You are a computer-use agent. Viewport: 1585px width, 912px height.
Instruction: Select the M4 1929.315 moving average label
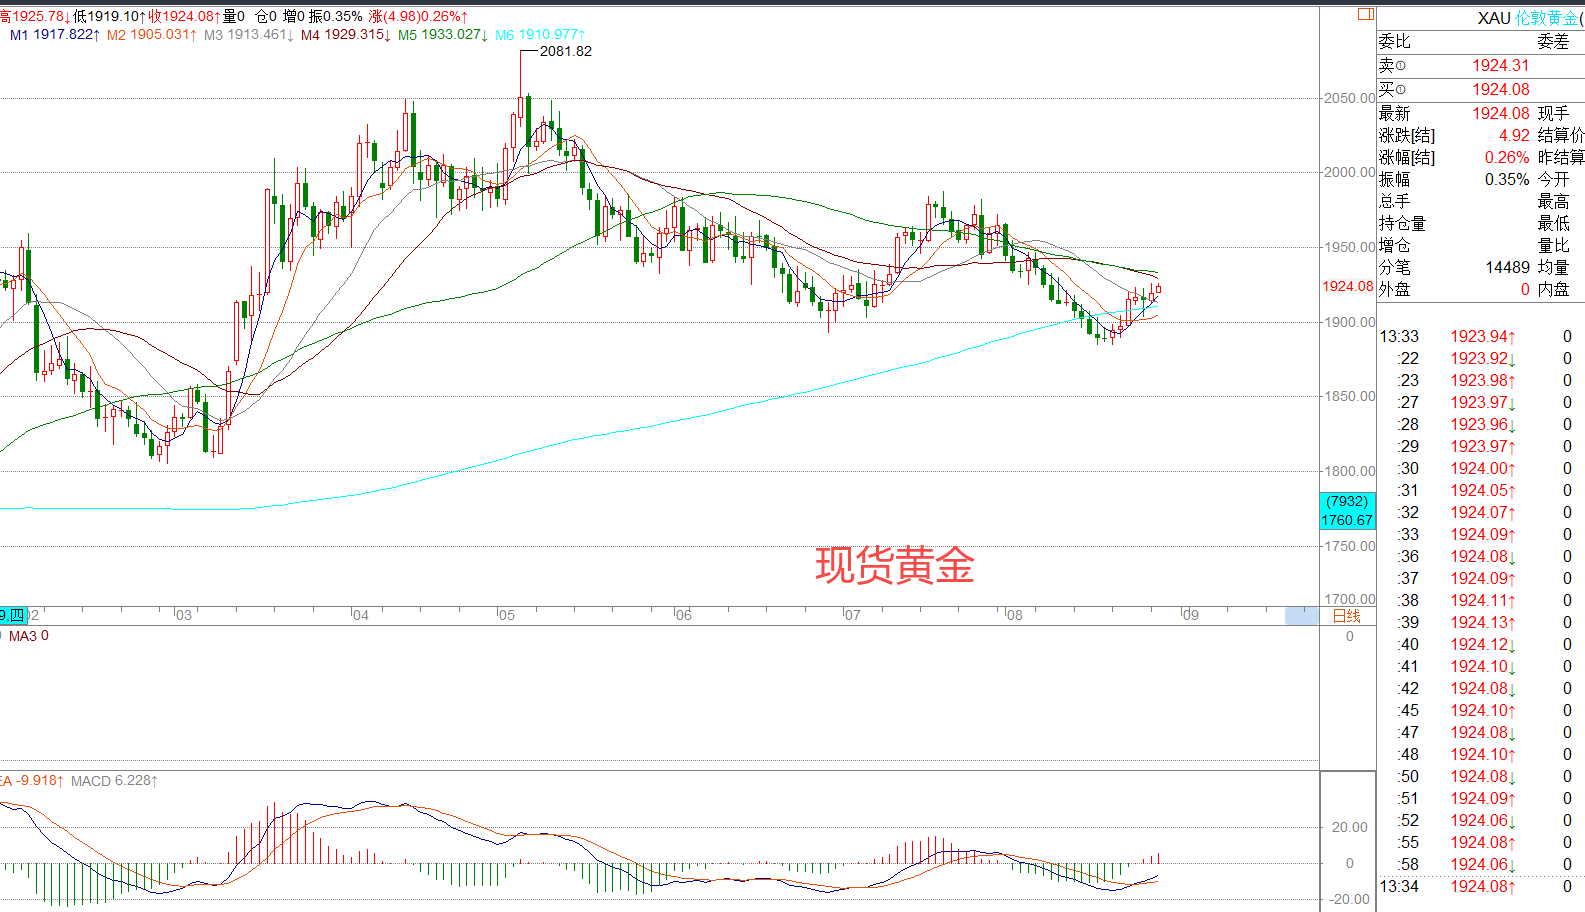(x=346, y=35)
